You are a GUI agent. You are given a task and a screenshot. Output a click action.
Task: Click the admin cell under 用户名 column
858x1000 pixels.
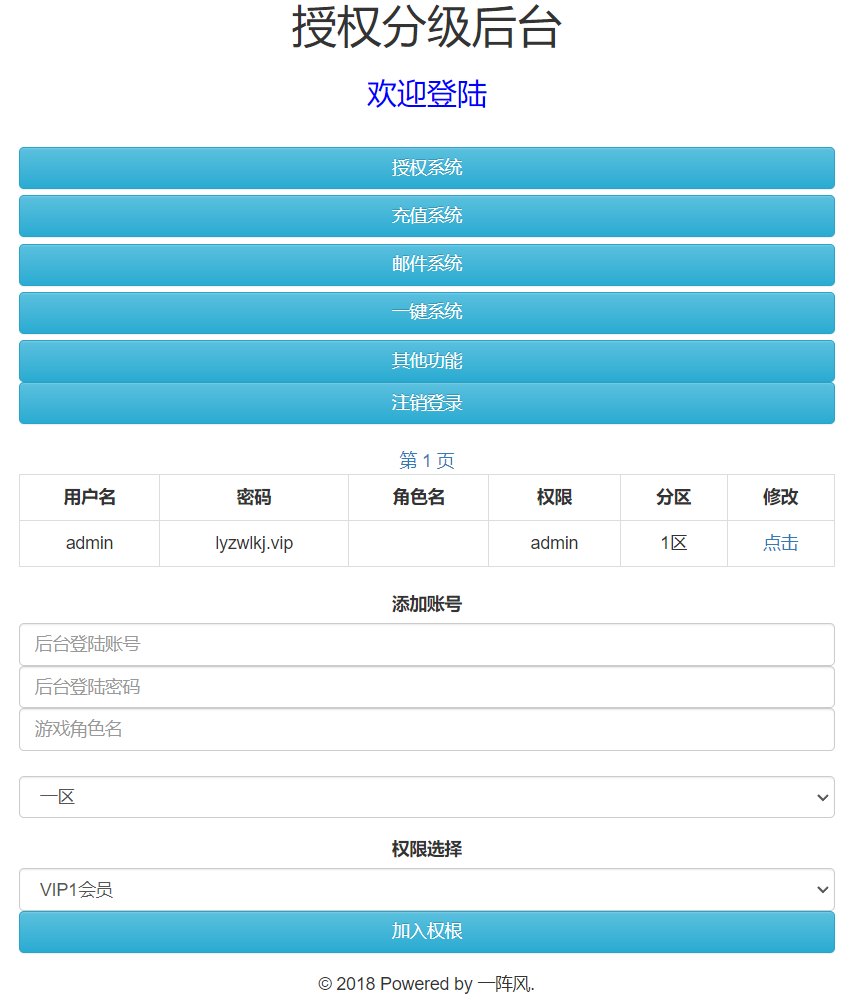[89, 543]
